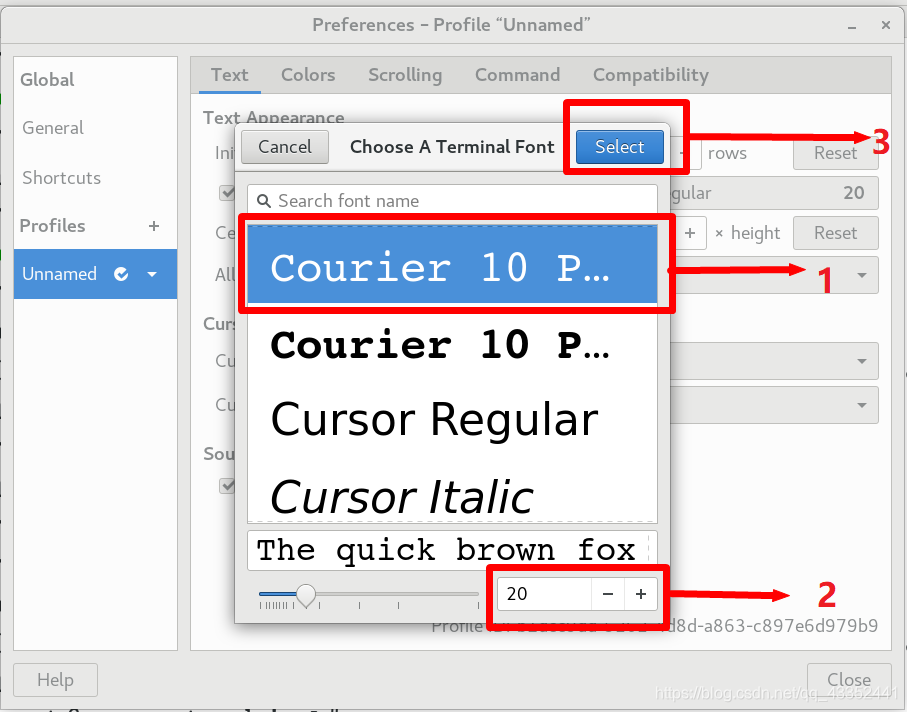The image size is (907, 712).
Task: Open the first Cursor section dropdown
Action: (774, 361)
